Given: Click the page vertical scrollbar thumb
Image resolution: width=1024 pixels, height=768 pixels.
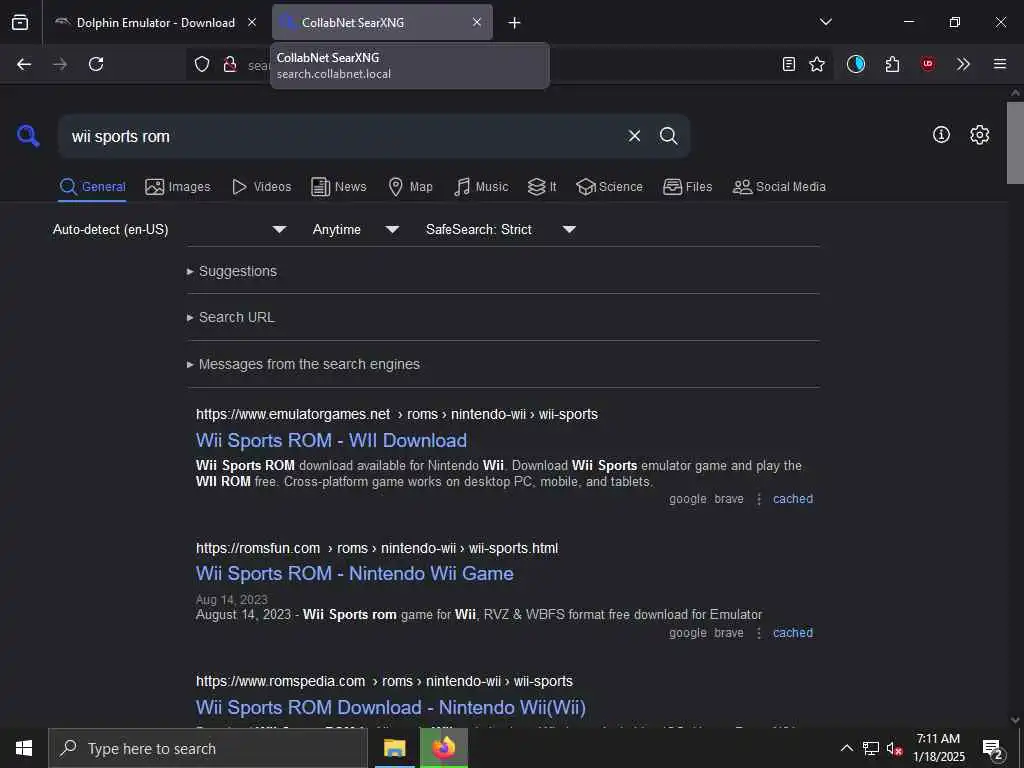Looking at the screenshot, I should coord(1015,142).
